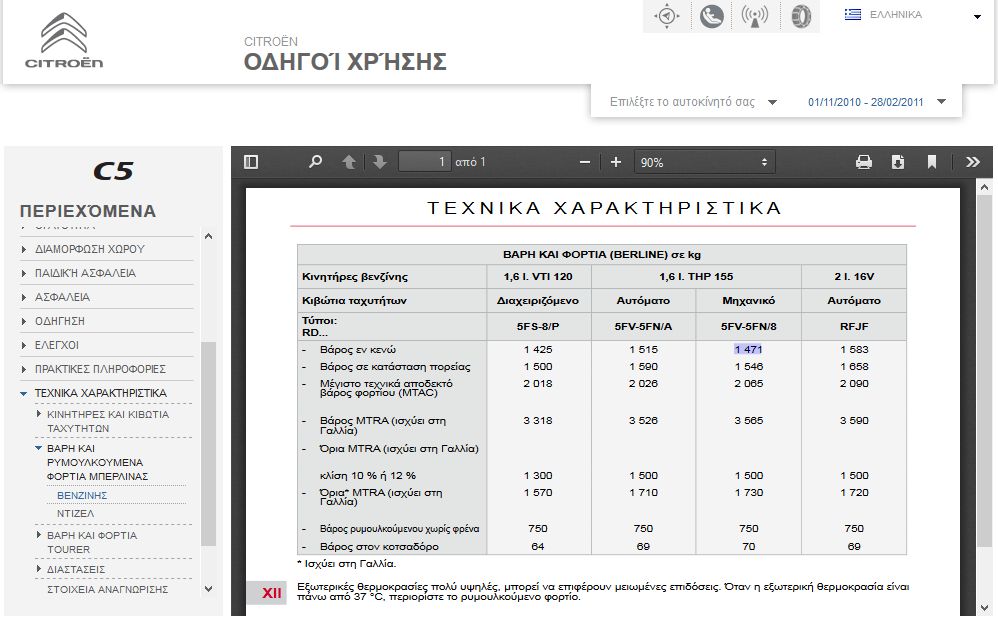Viewport: 998px width, 618px height.
Task: Click the 1,6 l. VTi 120 header cell
Action: pos(538,277)
